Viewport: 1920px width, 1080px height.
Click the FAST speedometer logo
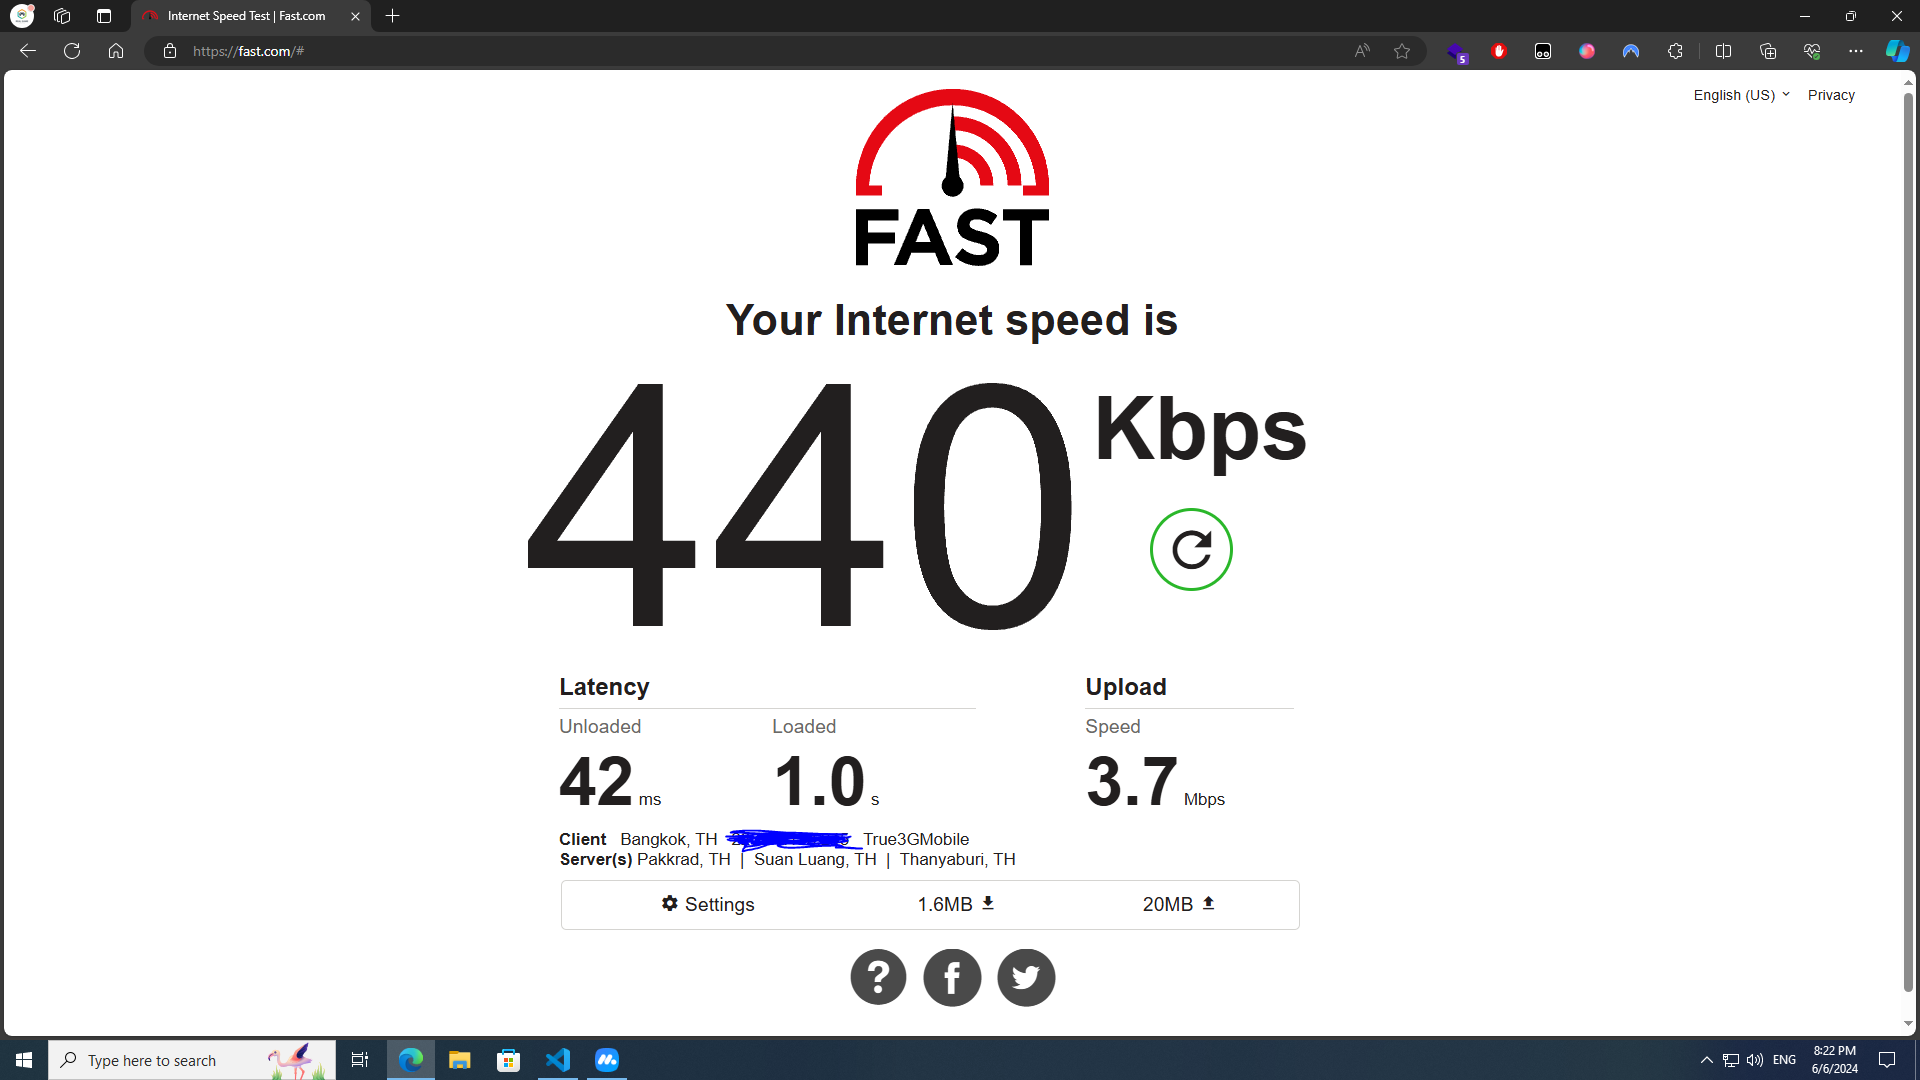952,178
